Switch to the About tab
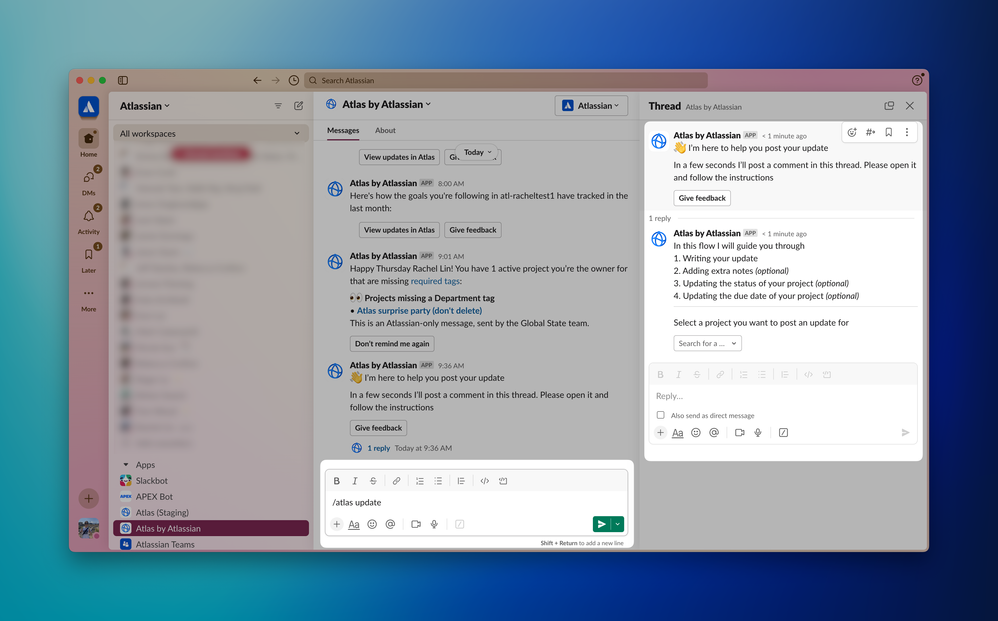This screenshot has height=621, width=998. 385,130
